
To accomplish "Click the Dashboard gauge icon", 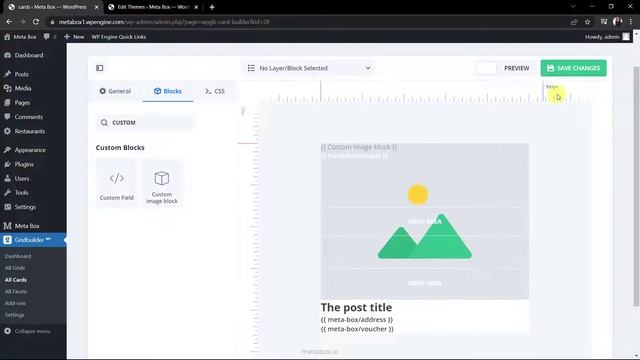I will pos(7,55).
